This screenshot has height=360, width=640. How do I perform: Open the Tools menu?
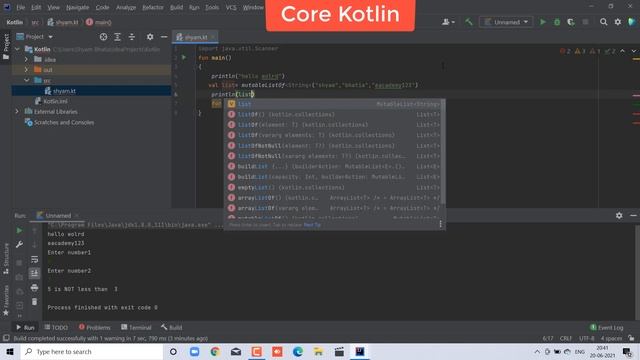pyautogui.click(x=212, y=7)
